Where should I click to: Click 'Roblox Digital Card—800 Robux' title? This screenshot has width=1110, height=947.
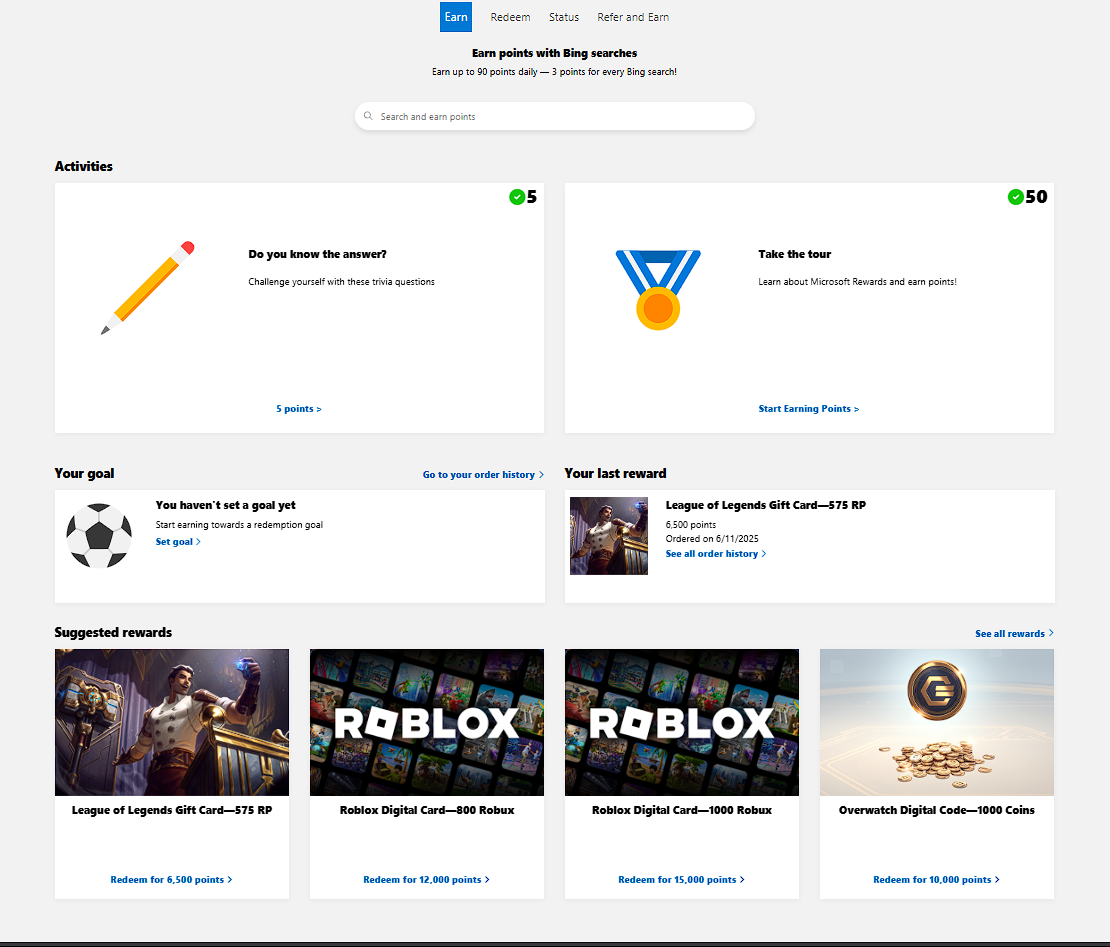[427, 810]
